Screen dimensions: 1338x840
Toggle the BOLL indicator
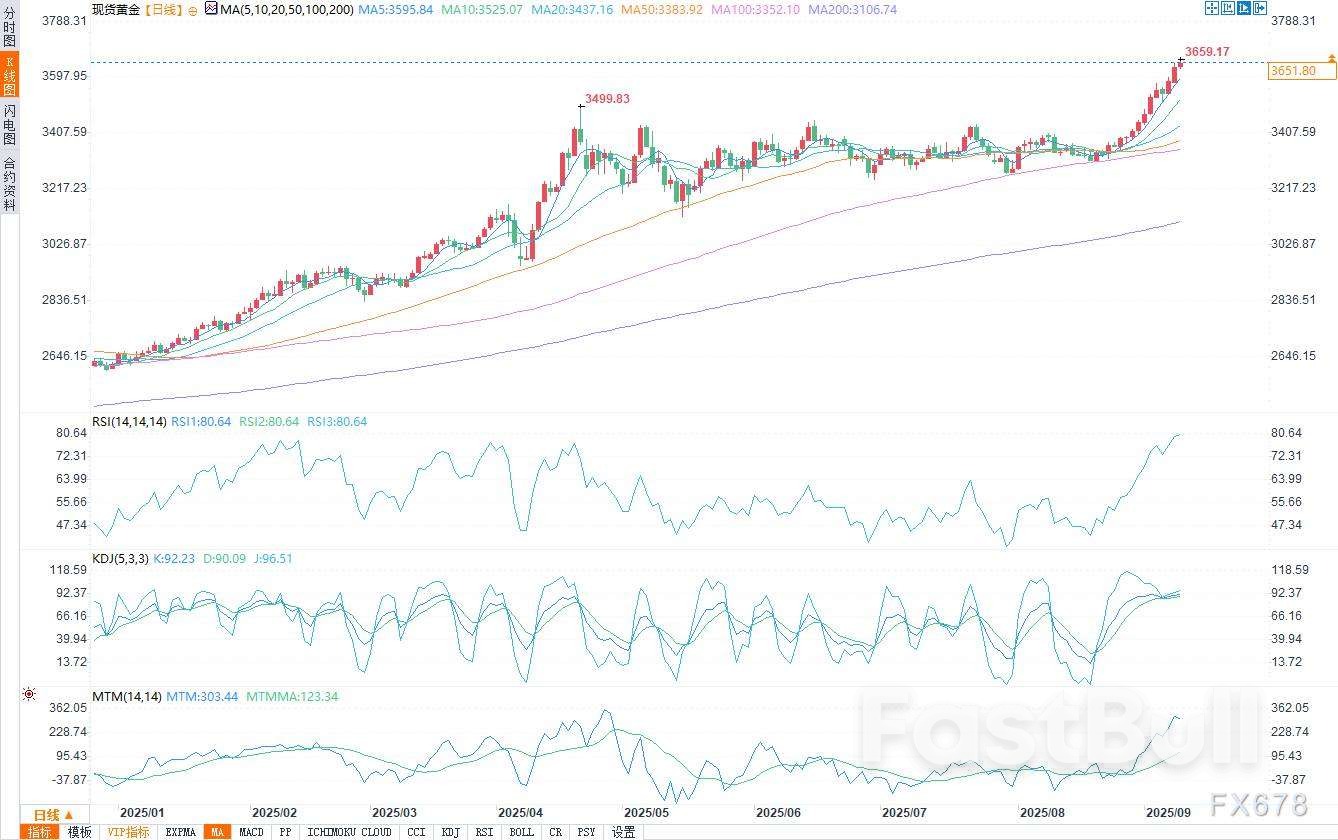(521, 832)
